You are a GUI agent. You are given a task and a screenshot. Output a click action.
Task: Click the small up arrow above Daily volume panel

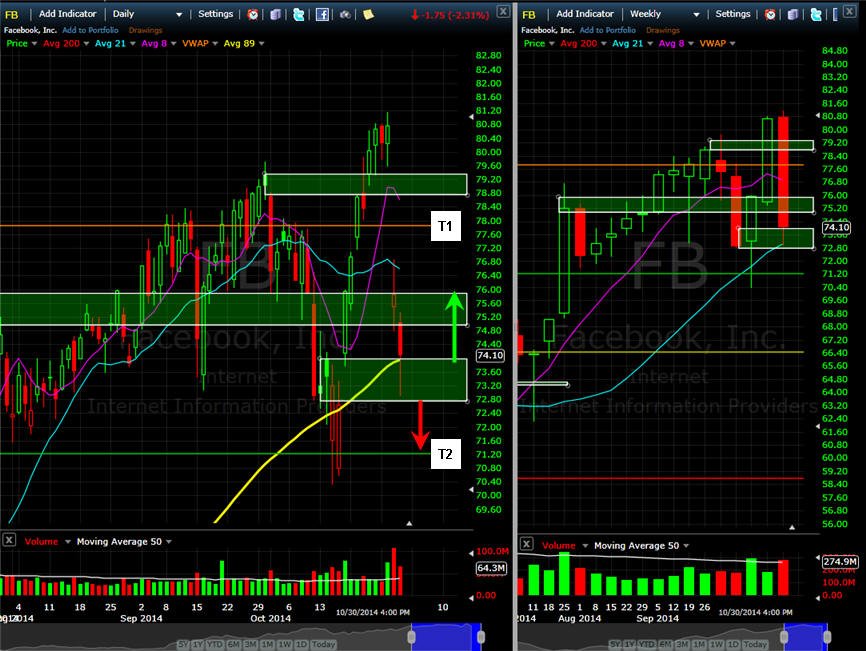[409, 523]
